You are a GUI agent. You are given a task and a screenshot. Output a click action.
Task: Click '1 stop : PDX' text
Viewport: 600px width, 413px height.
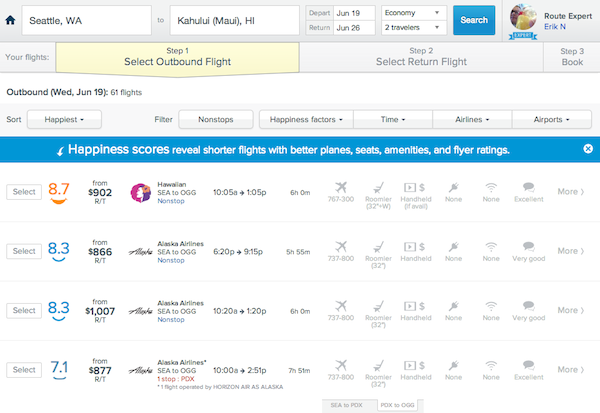[x=176, y=379]
